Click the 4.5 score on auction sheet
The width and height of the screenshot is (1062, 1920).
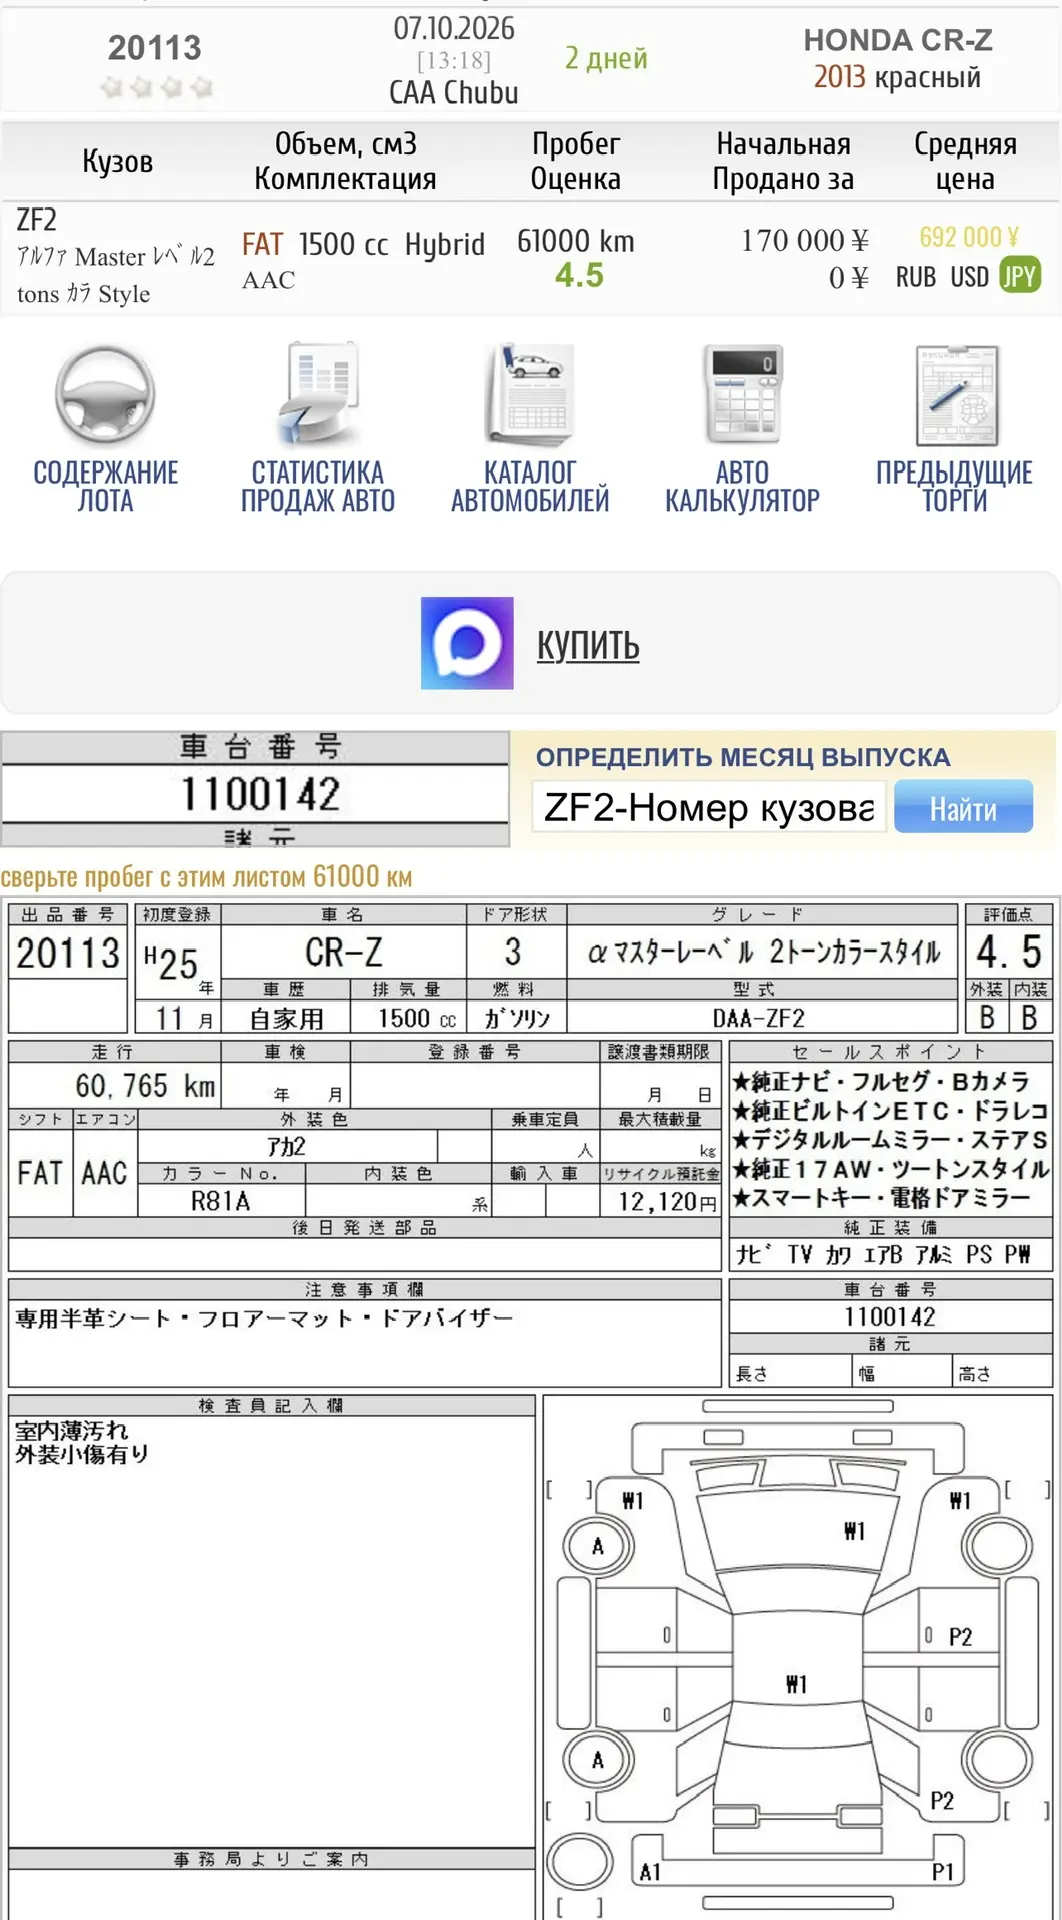coord(1009,951)
